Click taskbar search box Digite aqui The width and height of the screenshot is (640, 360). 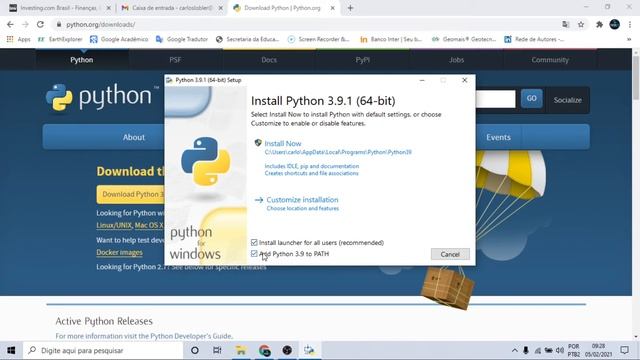103,350
